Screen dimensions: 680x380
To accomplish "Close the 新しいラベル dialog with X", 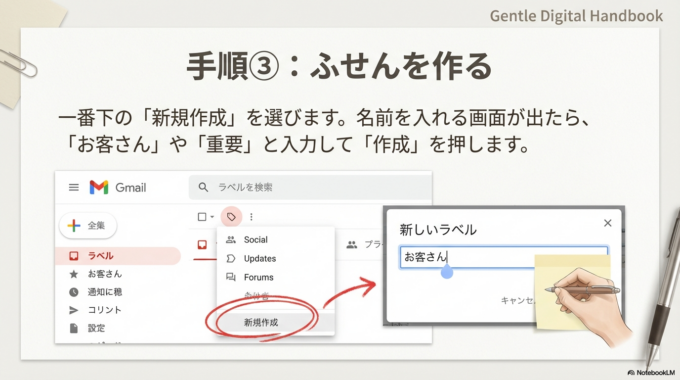I will tap(608, 223).
